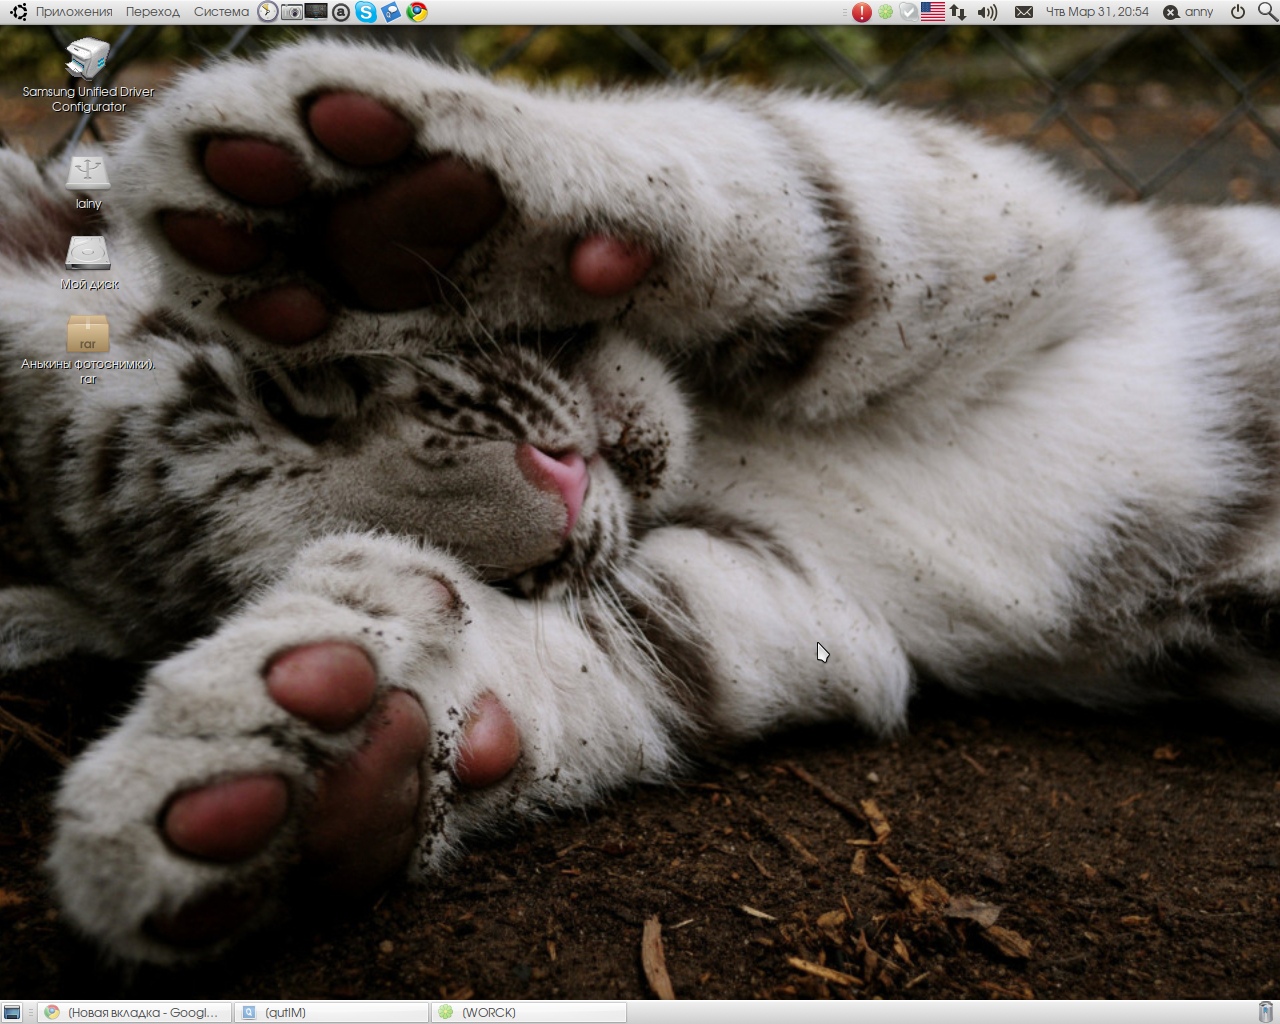Select Samsung Unified Driver Configurator desktop icon
This screenshot has height=1024, width=1280.
pyautogui.click(x=88, y=76)
